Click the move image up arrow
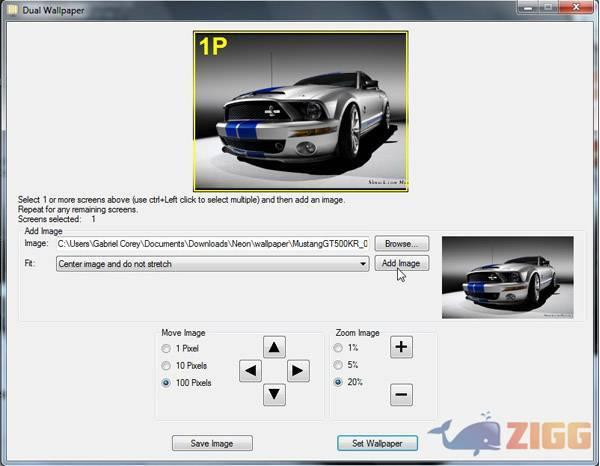This screenshot has height=466, width=600. [275, 347]
